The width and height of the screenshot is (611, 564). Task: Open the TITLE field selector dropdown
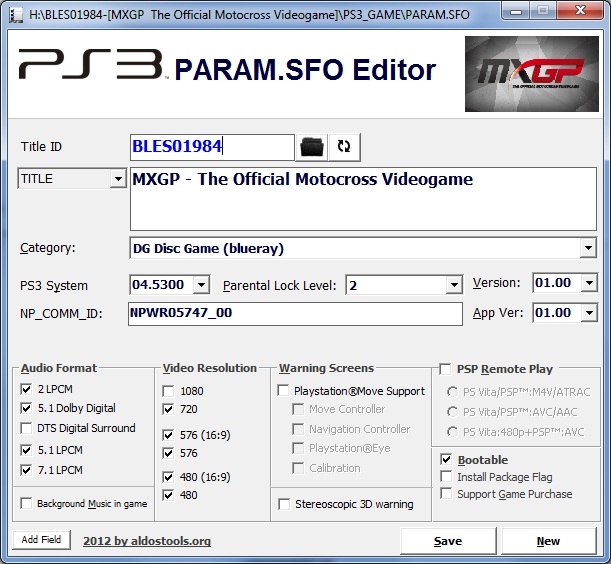[x=117, y=179]
